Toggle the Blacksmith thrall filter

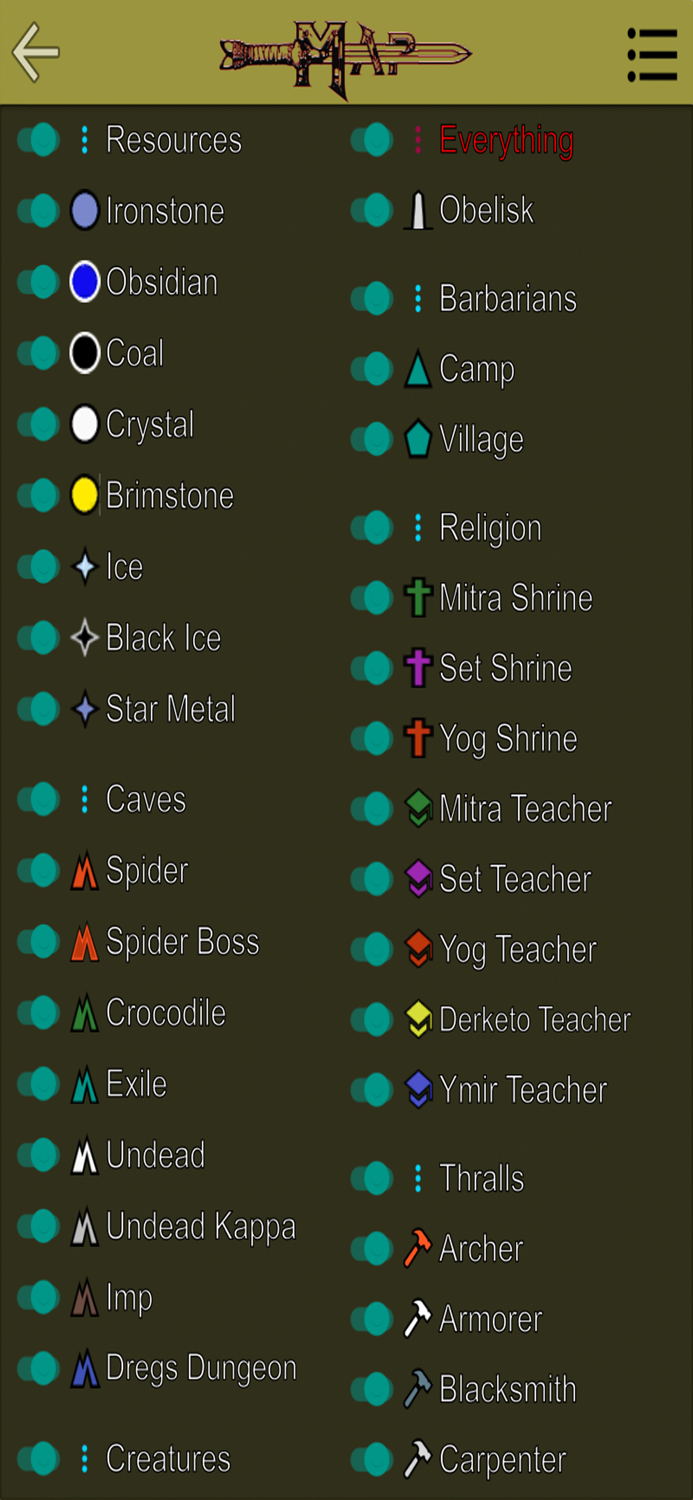[x=371, y=1388]
